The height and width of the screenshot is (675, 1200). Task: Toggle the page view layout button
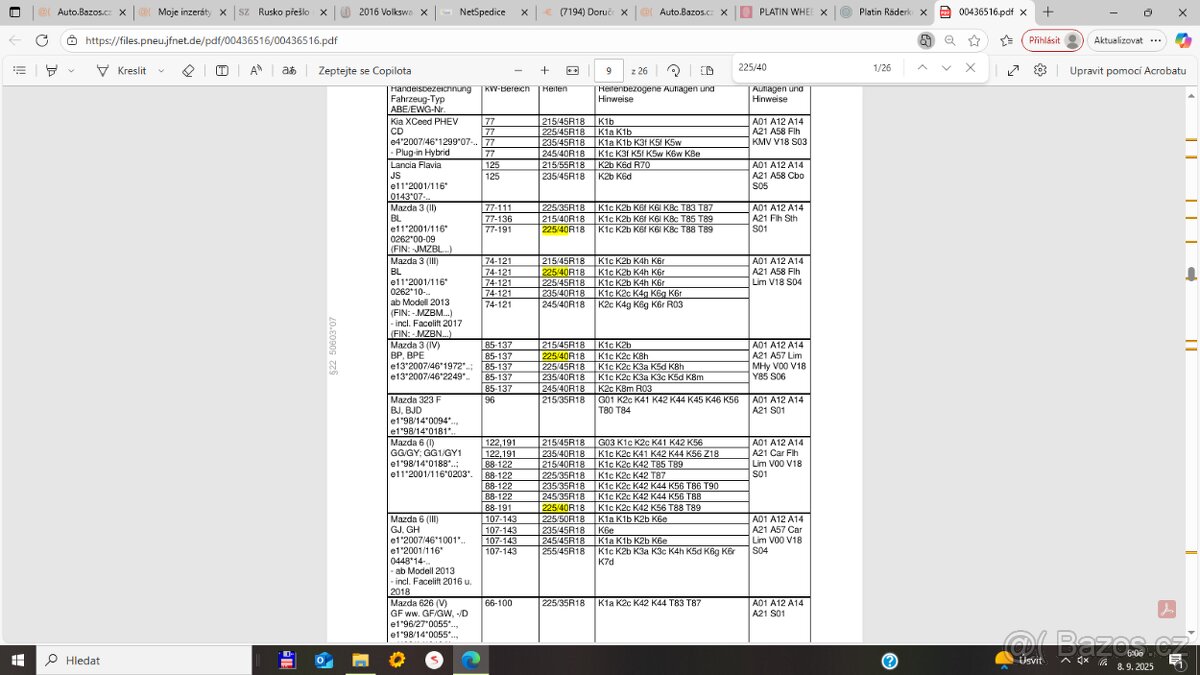pyautogui.click(x=707, y=71)
